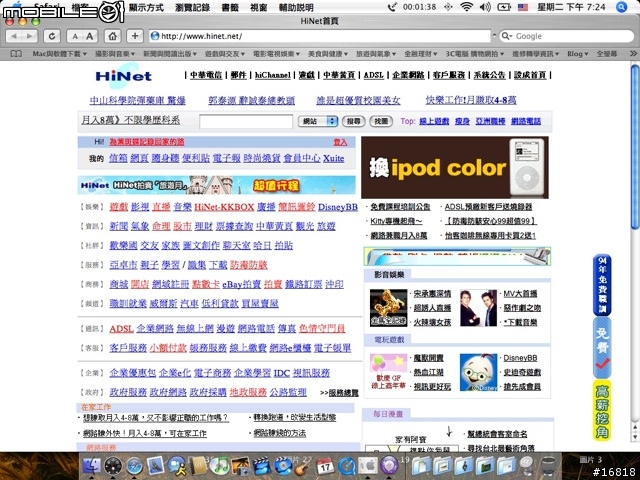Expand the 美食與健康 bookmarks folder

[328, 54]
